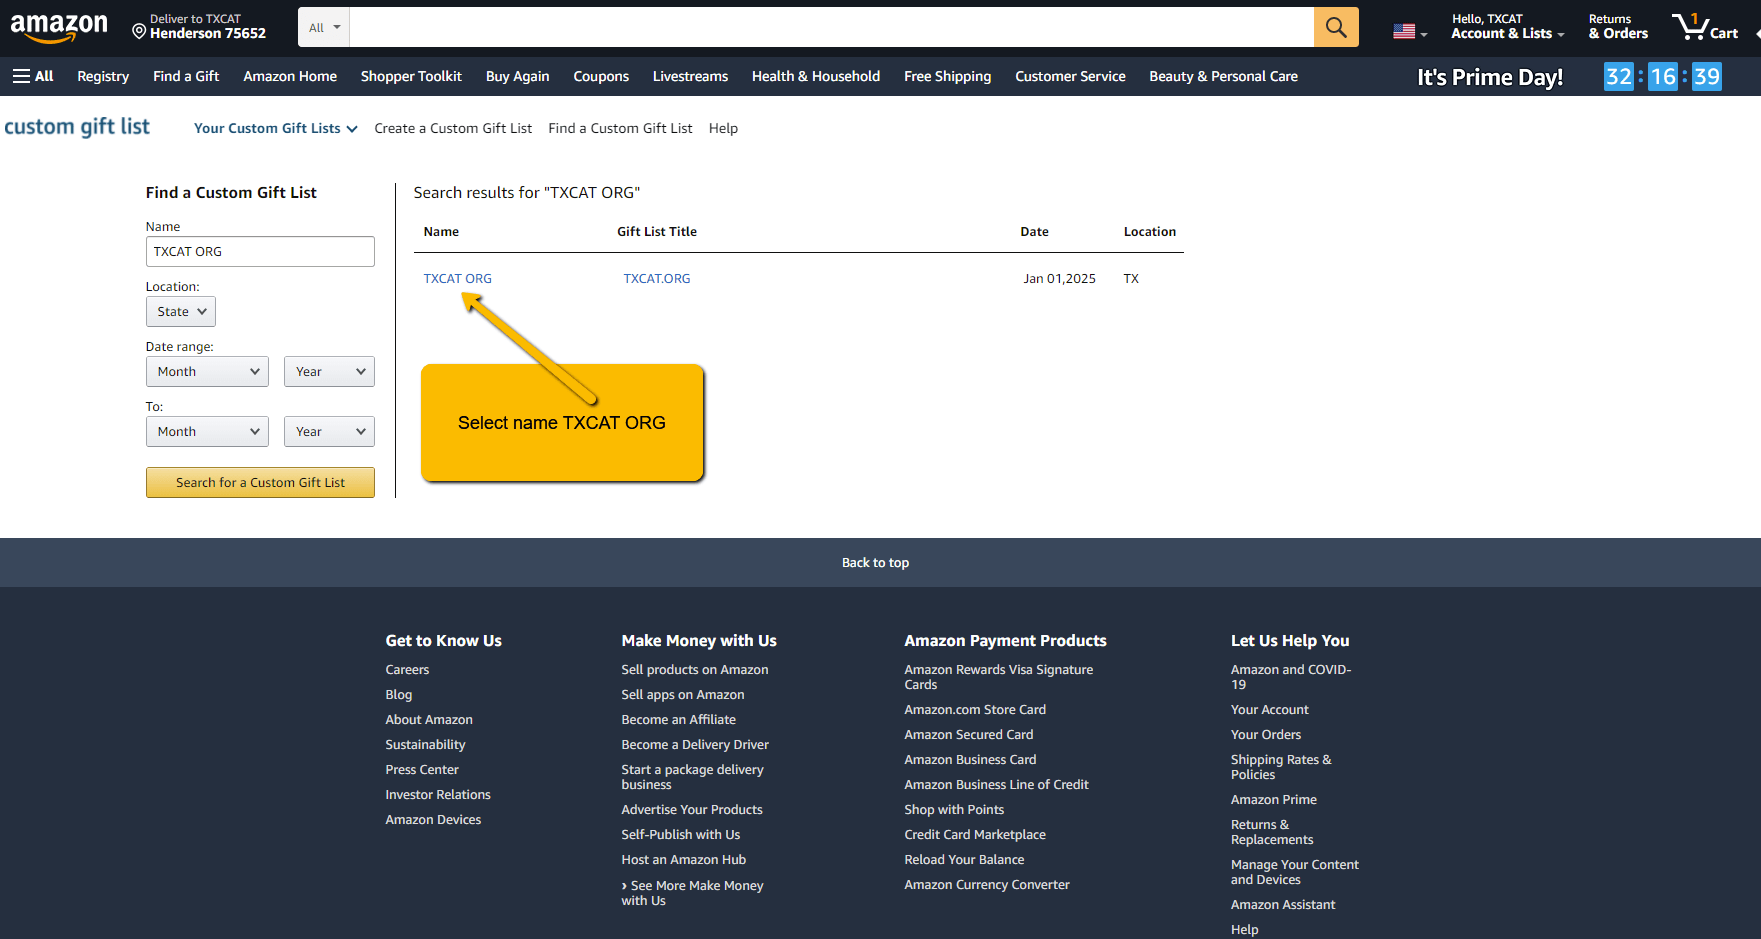Expand Account & Lists menu
The image size is (1761, 939).
1508,27
